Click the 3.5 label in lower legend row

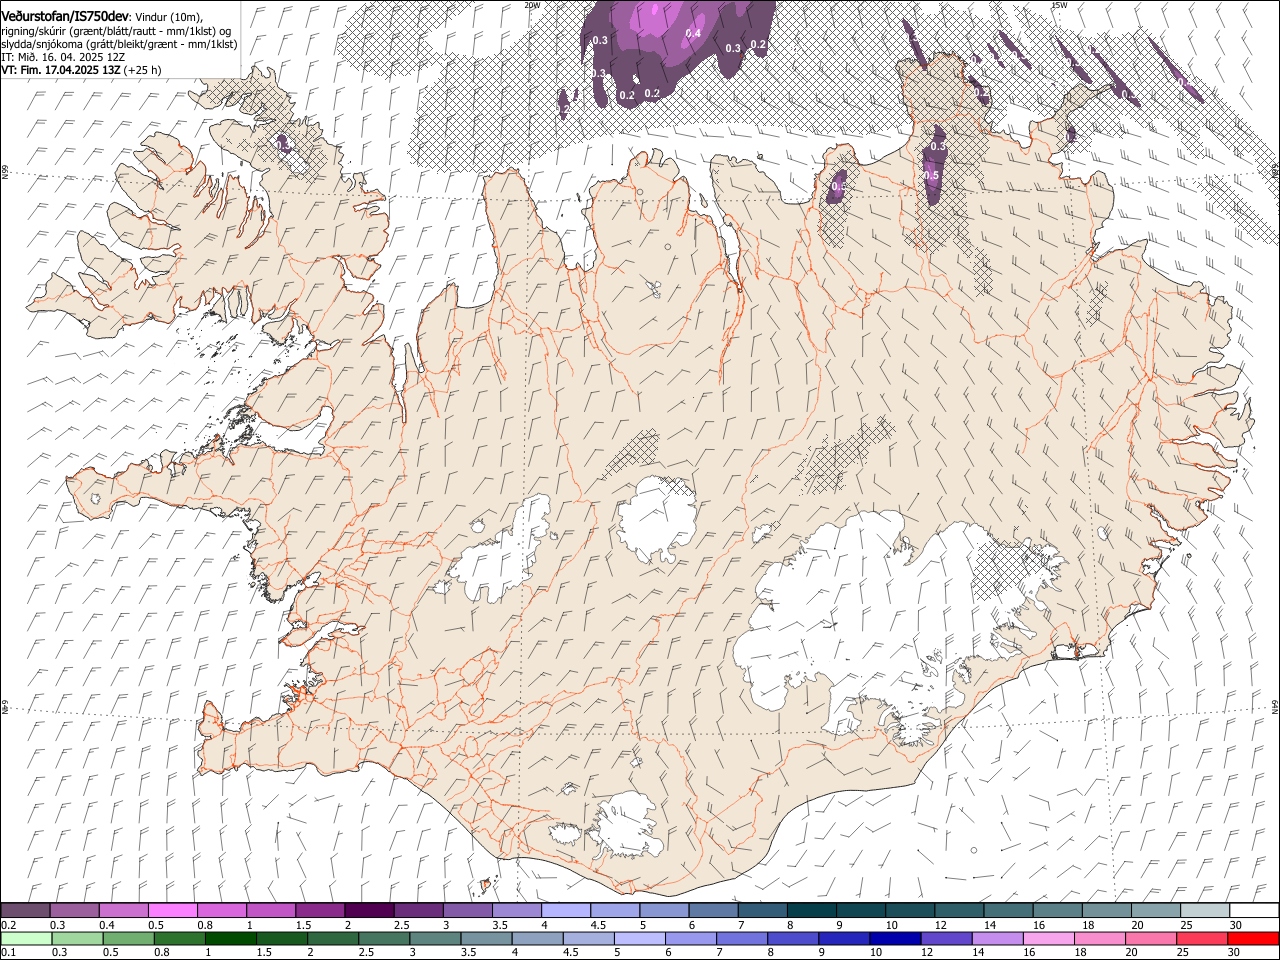click(468, 952)
